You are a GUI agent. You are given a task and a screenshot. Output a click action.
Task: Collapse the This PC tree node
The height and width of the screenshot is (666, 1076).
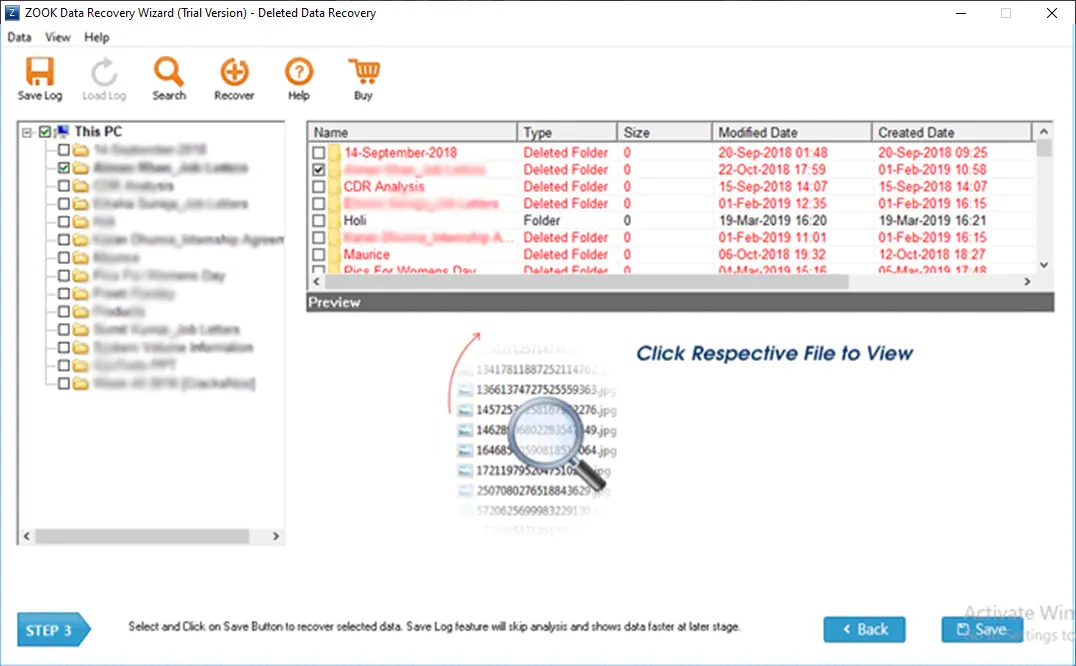coord(27,132)
